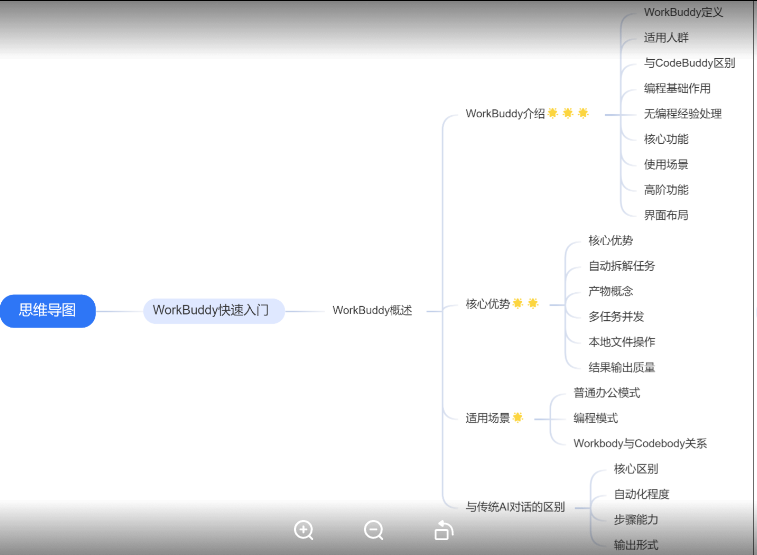Viewport: 757px width, 555px height.
Task: Click the WorkBuddy定义 leaf
Action: 683,12
